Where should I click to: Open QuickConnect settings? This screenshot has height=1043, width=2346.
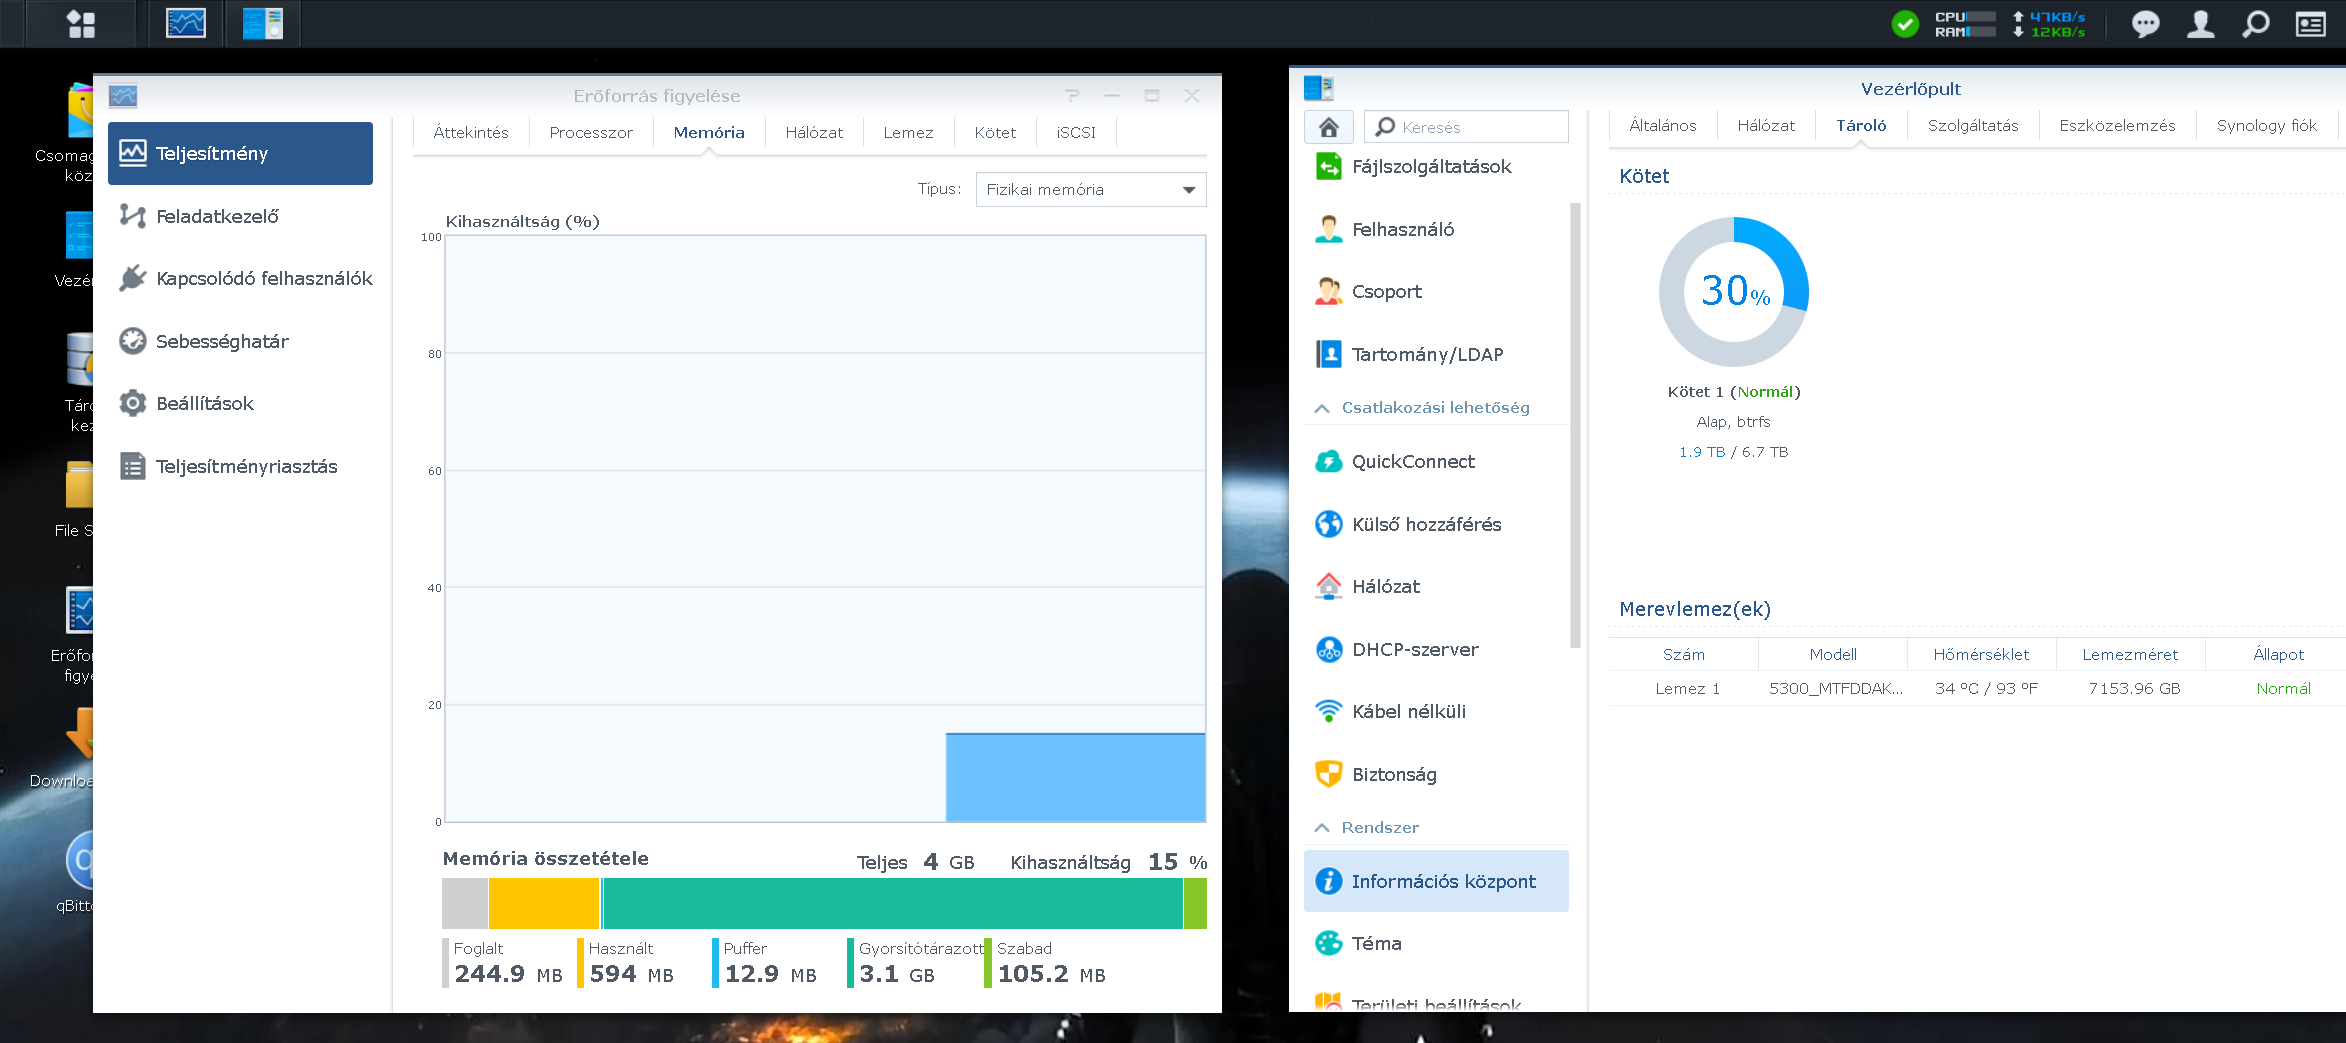pyautogui.click(x=1412, y=461)
